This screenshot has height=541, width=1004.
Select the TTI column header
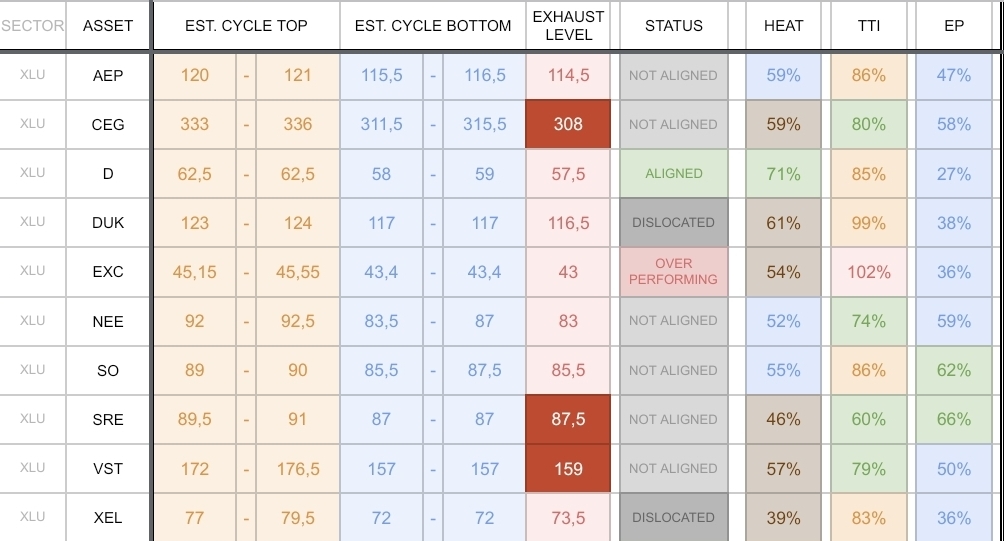tap(869, 26)
